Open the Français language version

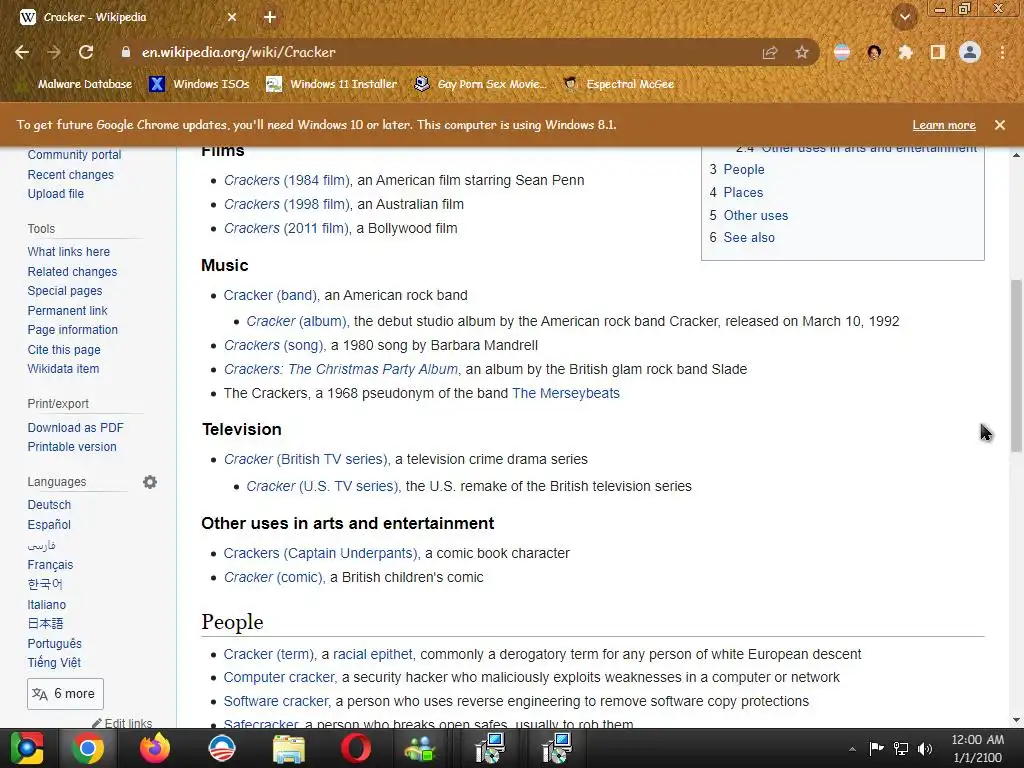pos(50,564)
